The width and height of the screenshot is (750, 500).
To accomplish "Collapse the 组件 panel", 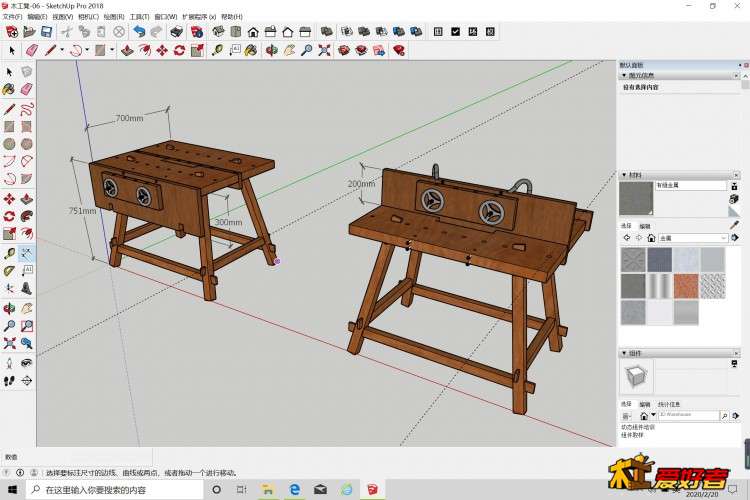I will [x=624, y=353].
